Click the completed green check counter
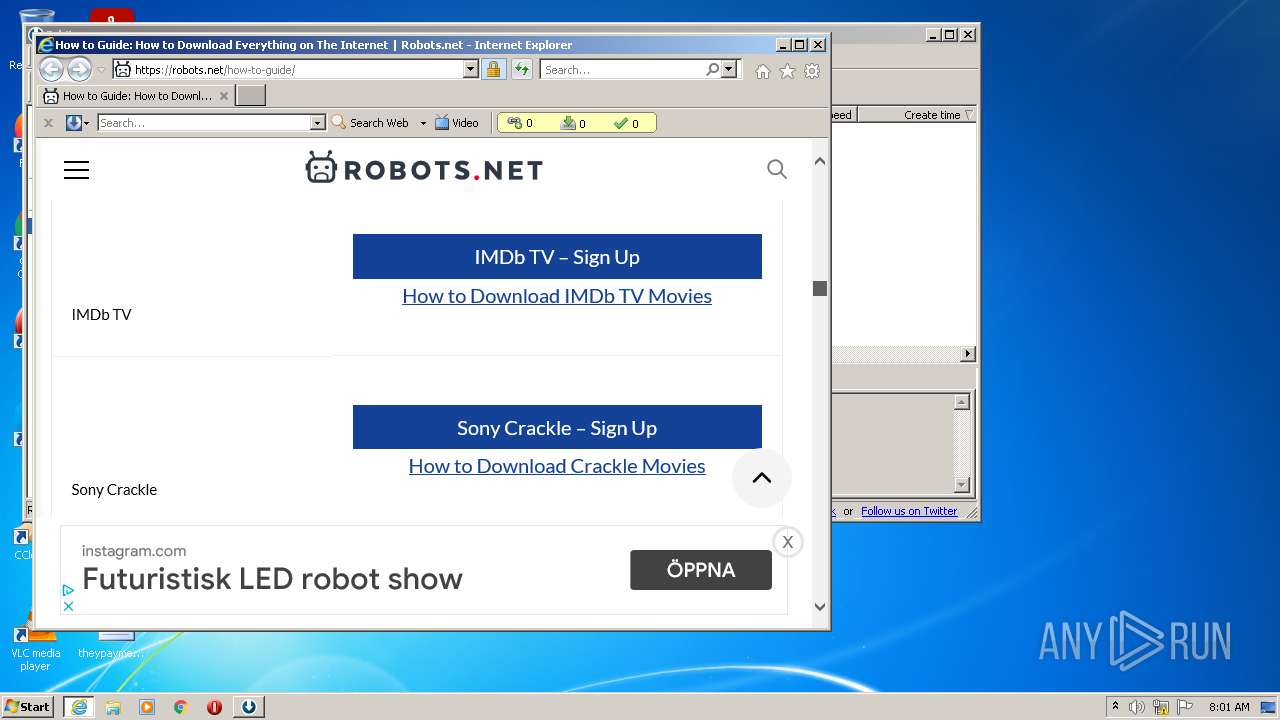Image resolution: width=1280 pixels, height=720 pixels. pos(621,123)
